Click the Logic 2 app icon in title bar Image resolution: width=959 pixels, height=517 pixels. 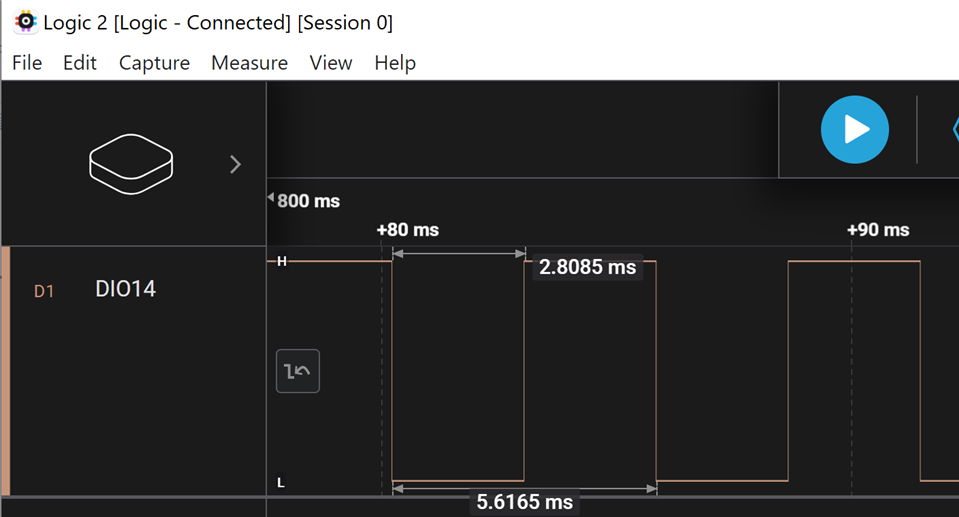coord(25,22)
